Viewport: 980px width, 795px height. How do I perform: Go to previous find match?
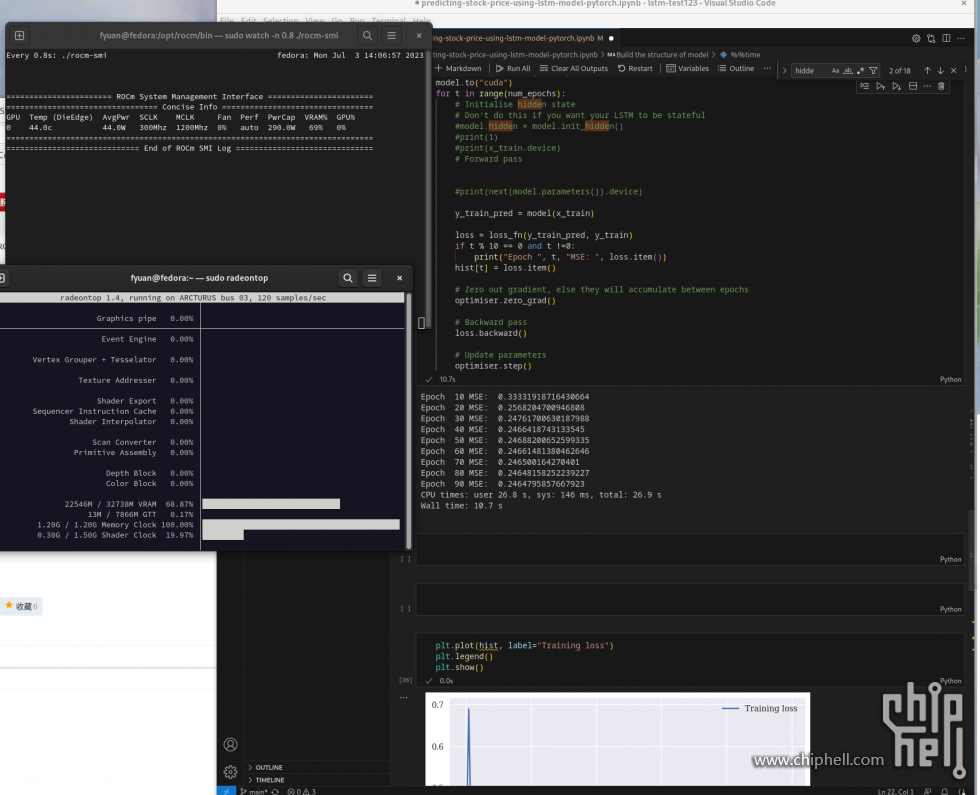(928, 71)
